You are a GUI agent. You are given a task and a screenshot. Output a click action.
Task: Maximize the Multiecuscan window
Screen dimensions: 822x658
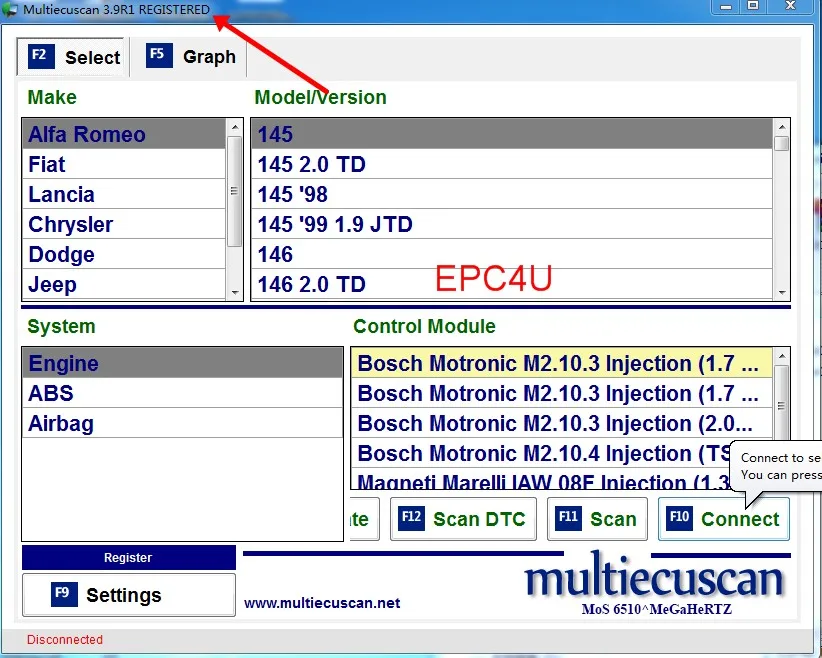pyautogui.click(x=753, y=6)
